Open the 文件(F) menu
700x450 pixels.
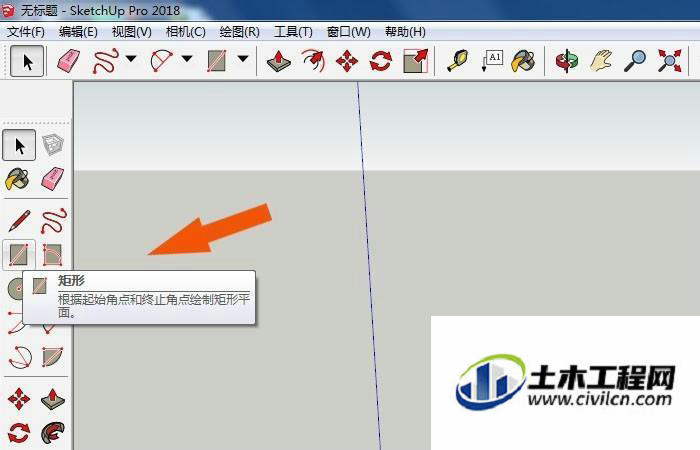pos(26,32)
